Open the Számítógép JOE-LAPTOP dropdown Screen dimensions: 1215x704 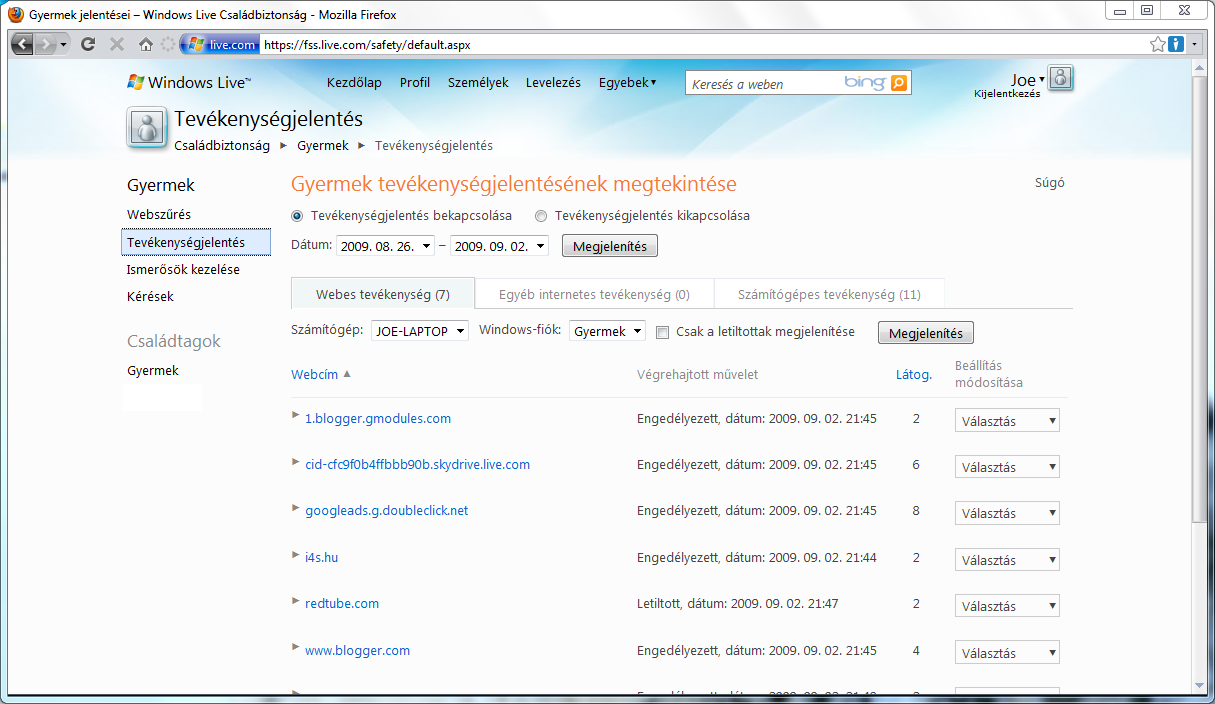click(x=420, y=331)
